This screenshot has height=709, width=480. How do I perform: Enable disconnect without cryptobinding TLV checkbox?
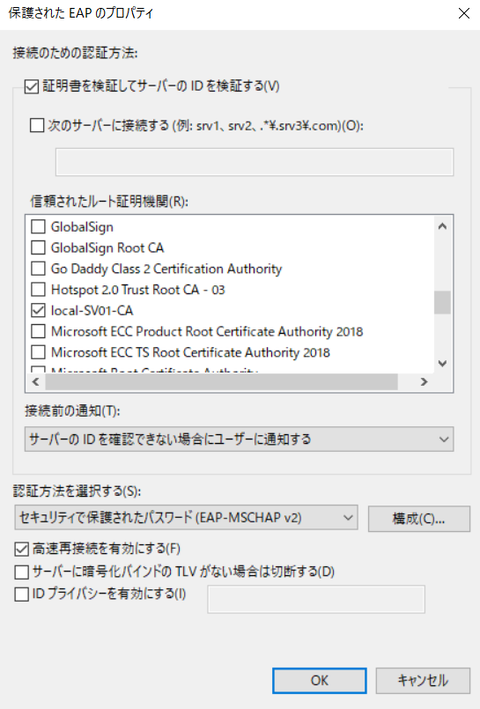coord(21,572)
